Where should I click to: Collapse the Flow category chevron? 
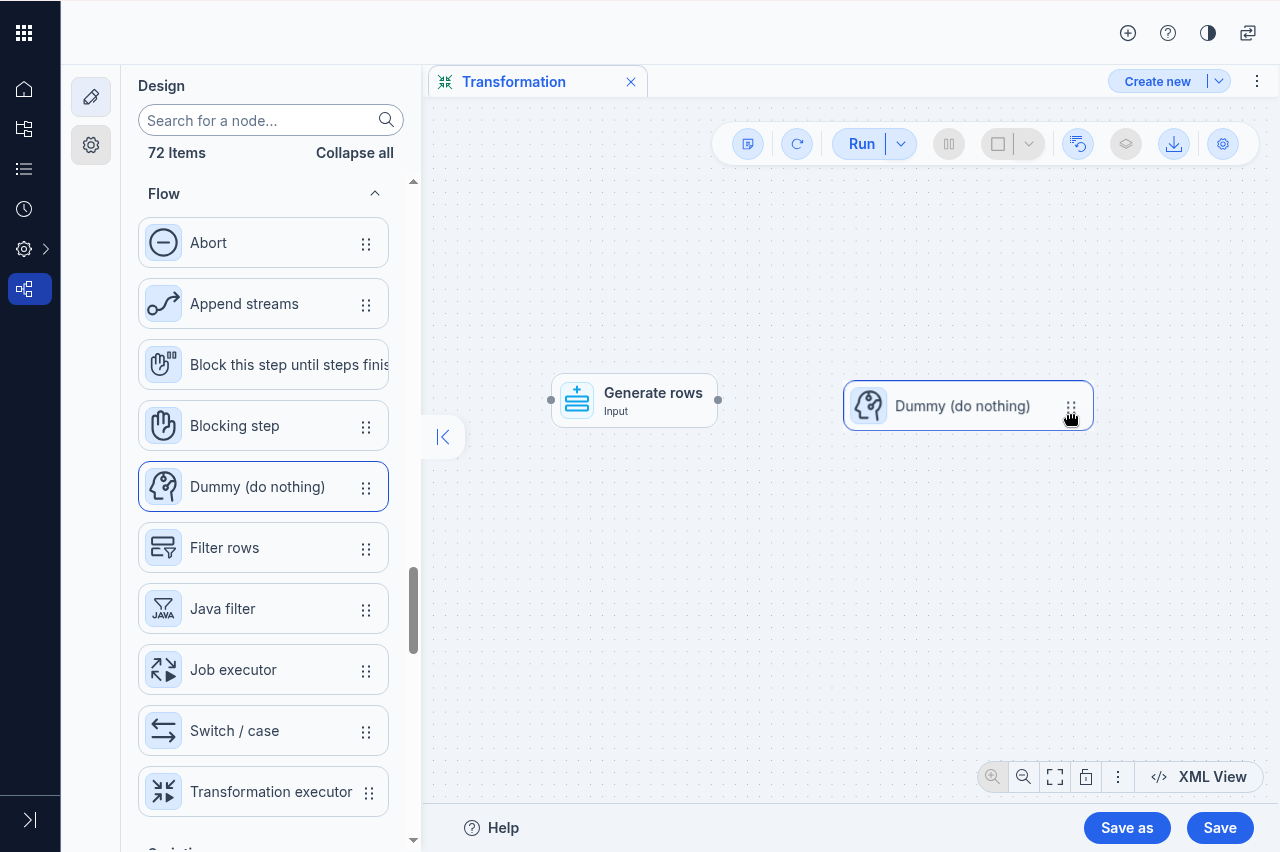(375, 194)
